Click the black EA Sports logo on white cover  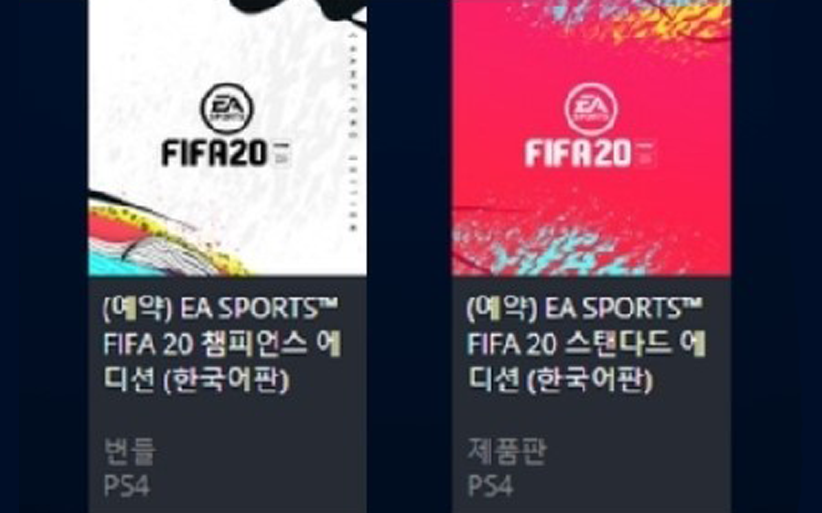pyautogui.click(x=226, y=108)
